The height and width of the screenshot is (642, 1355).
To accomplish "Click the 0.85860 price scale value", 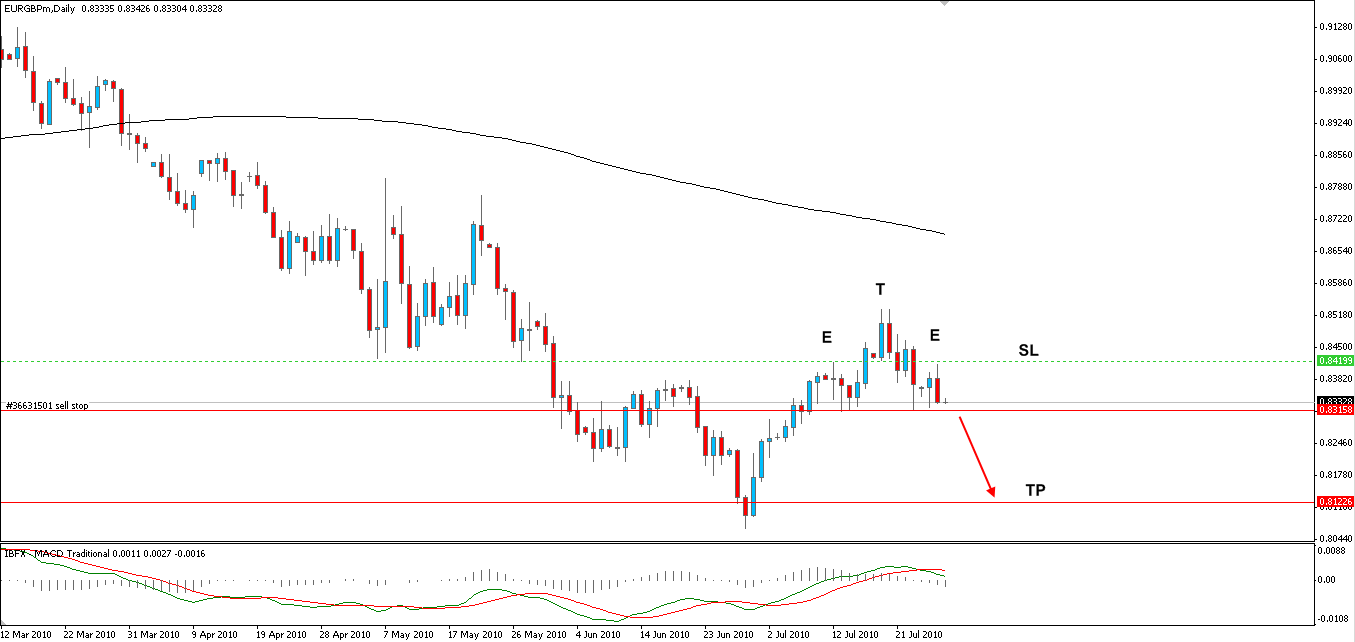I will click(1336, 283).
